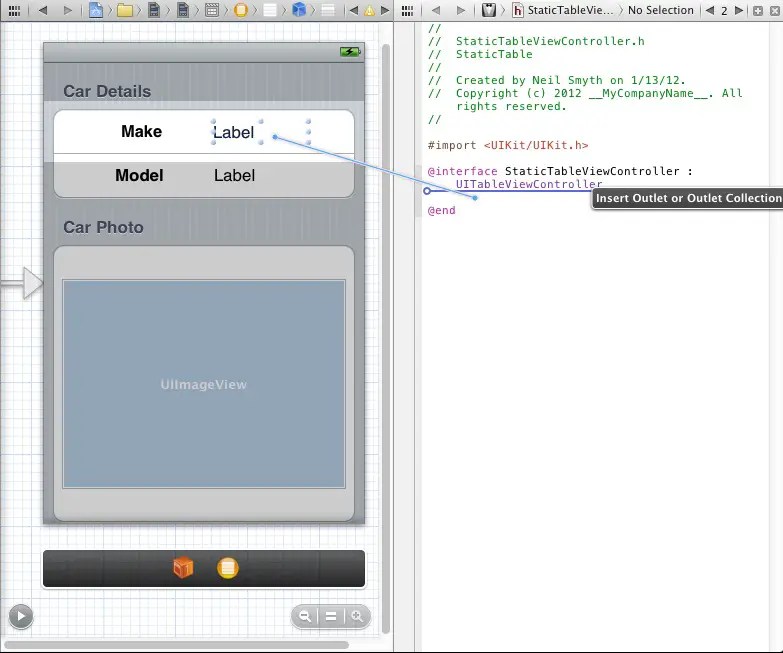This screenshot has height=653, width=783.
Task: Select the table view icon in jump bar
Action: tap(270, 10)
